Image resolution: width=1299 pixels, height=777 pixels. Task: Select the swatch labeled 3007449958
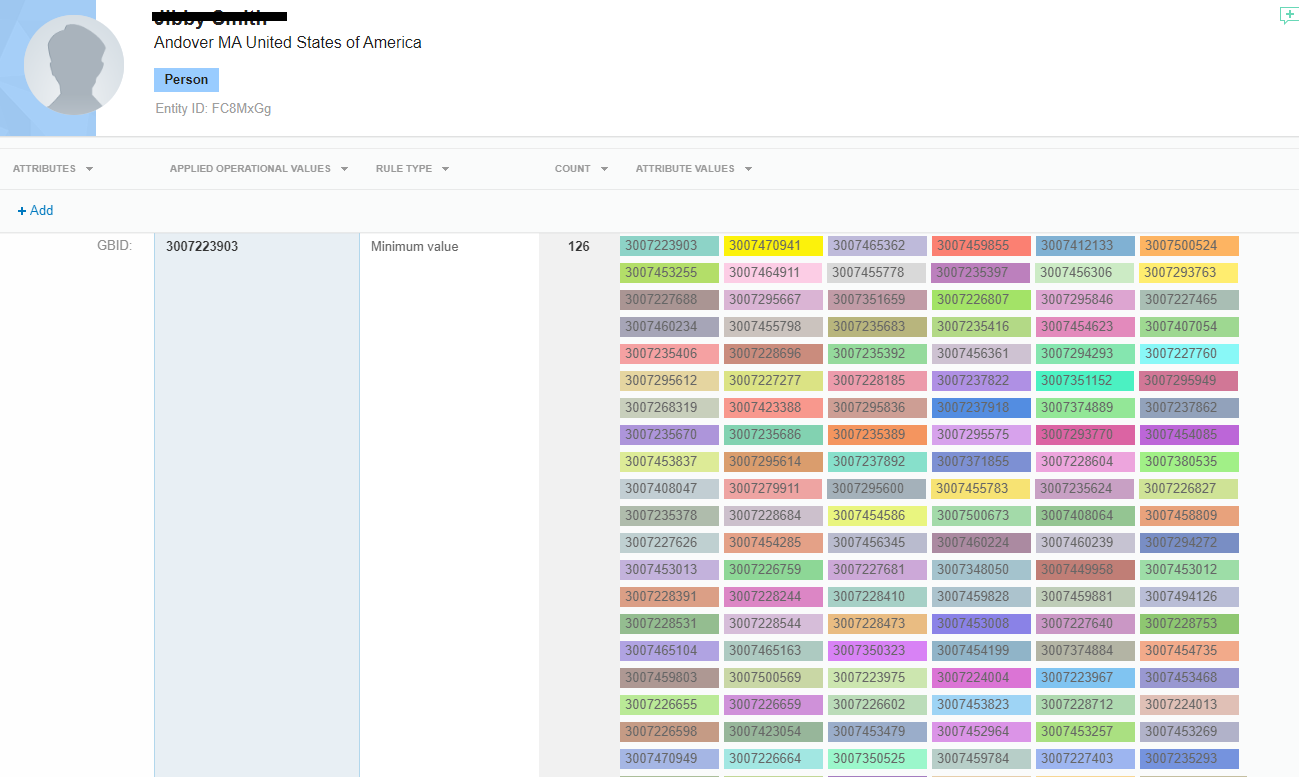click(x=1085, y=570)
